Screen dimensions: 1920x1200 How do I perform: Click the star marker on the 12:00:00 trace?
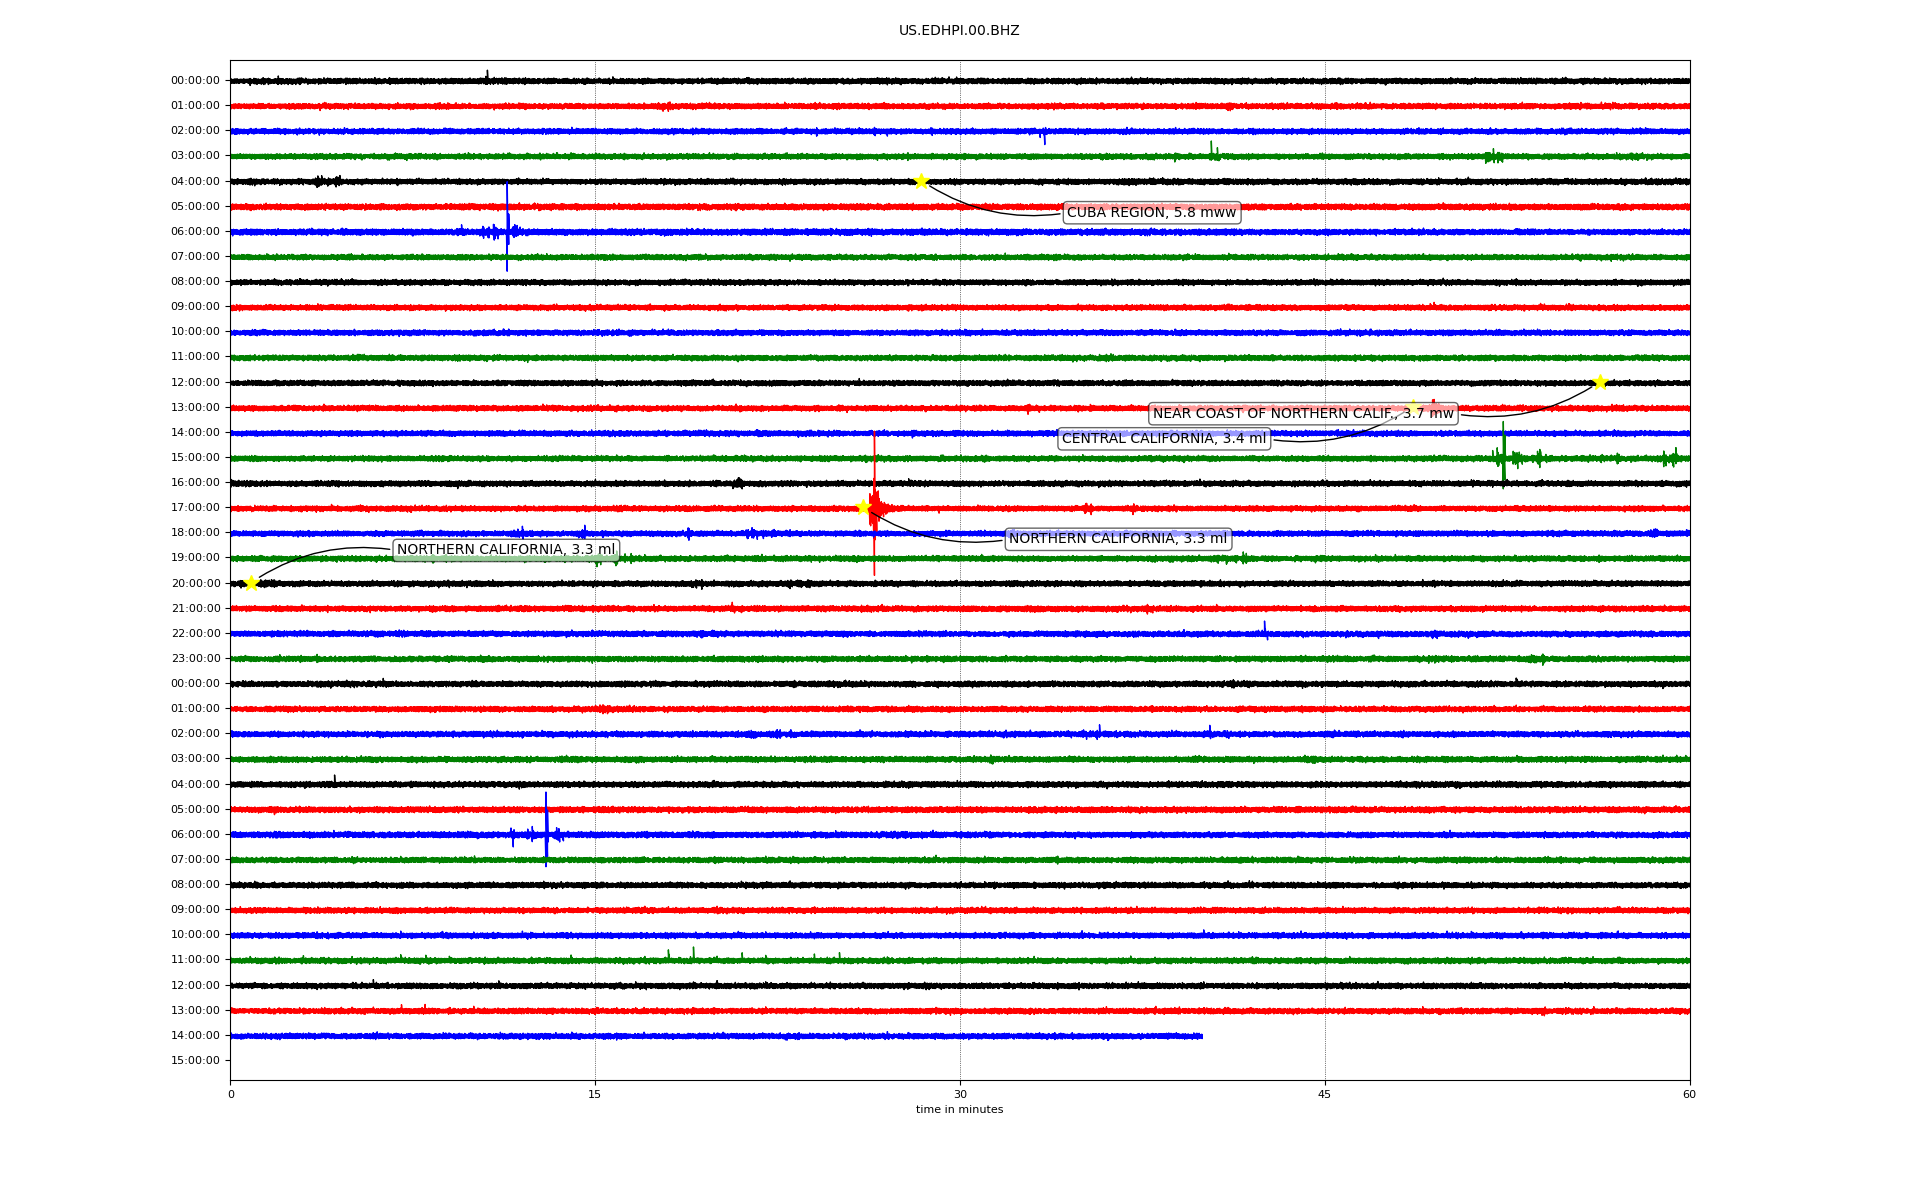(x=1600, y=382)
